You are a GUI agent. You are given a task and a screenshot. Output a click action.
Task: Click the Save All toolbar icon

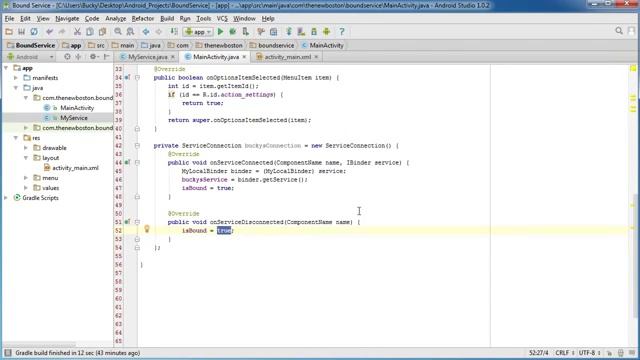[x=21, y=31]
